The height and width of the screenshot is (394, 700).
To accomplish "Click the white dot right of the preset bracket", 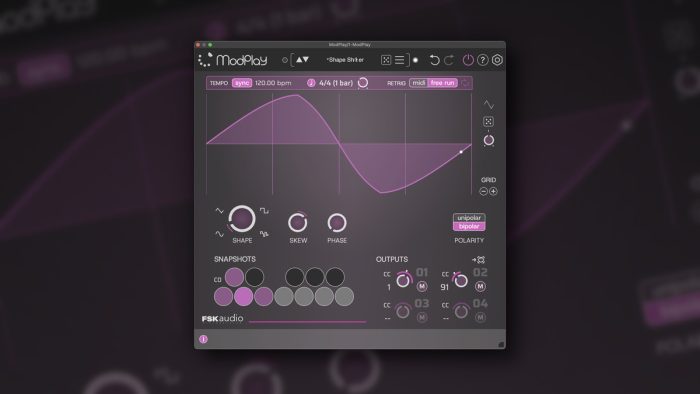I will [416, 60].
